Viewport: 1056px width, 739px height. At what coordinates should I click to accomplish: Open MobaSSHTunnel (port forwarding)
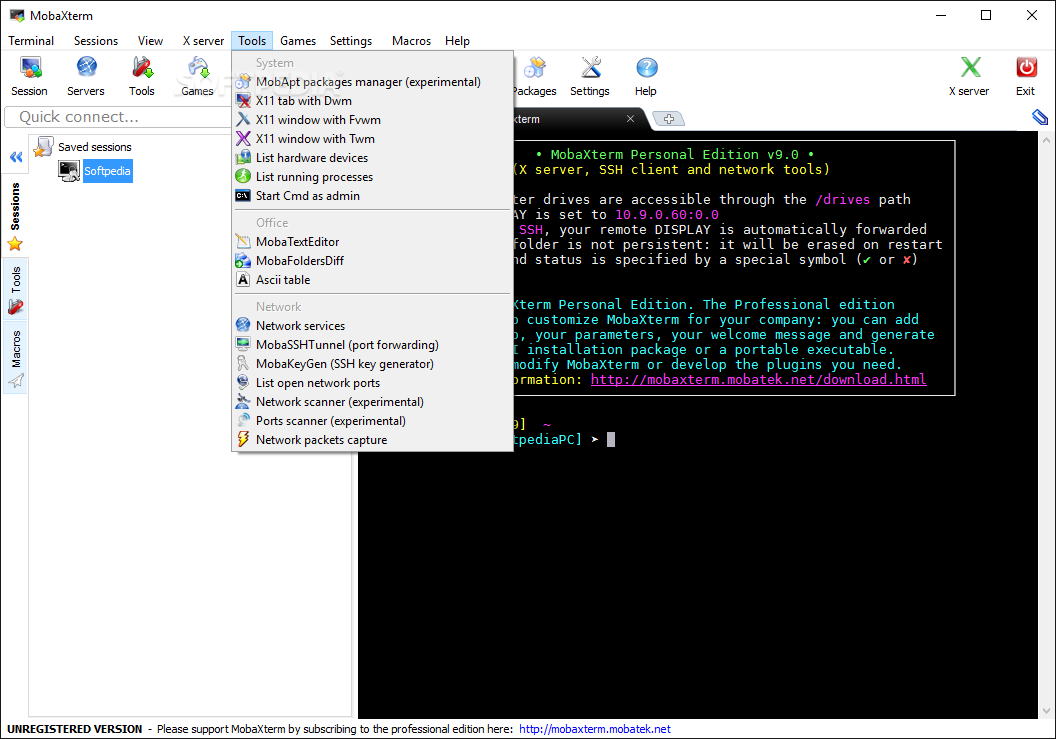point(372,345)
